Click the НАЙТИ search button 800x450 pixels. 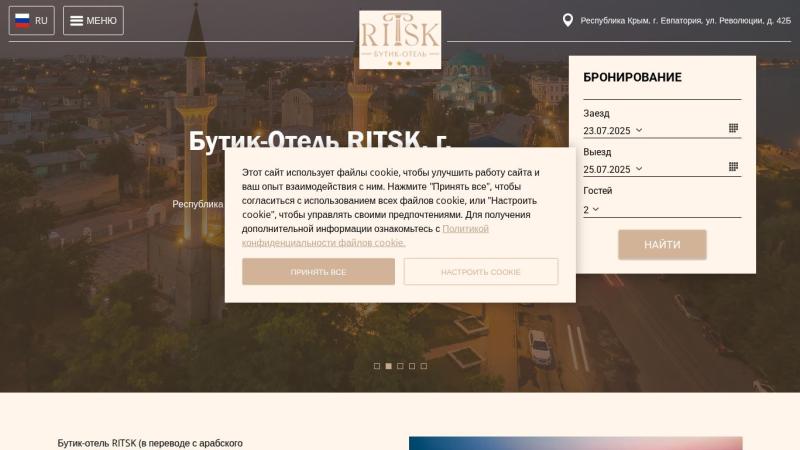point(662,245)
